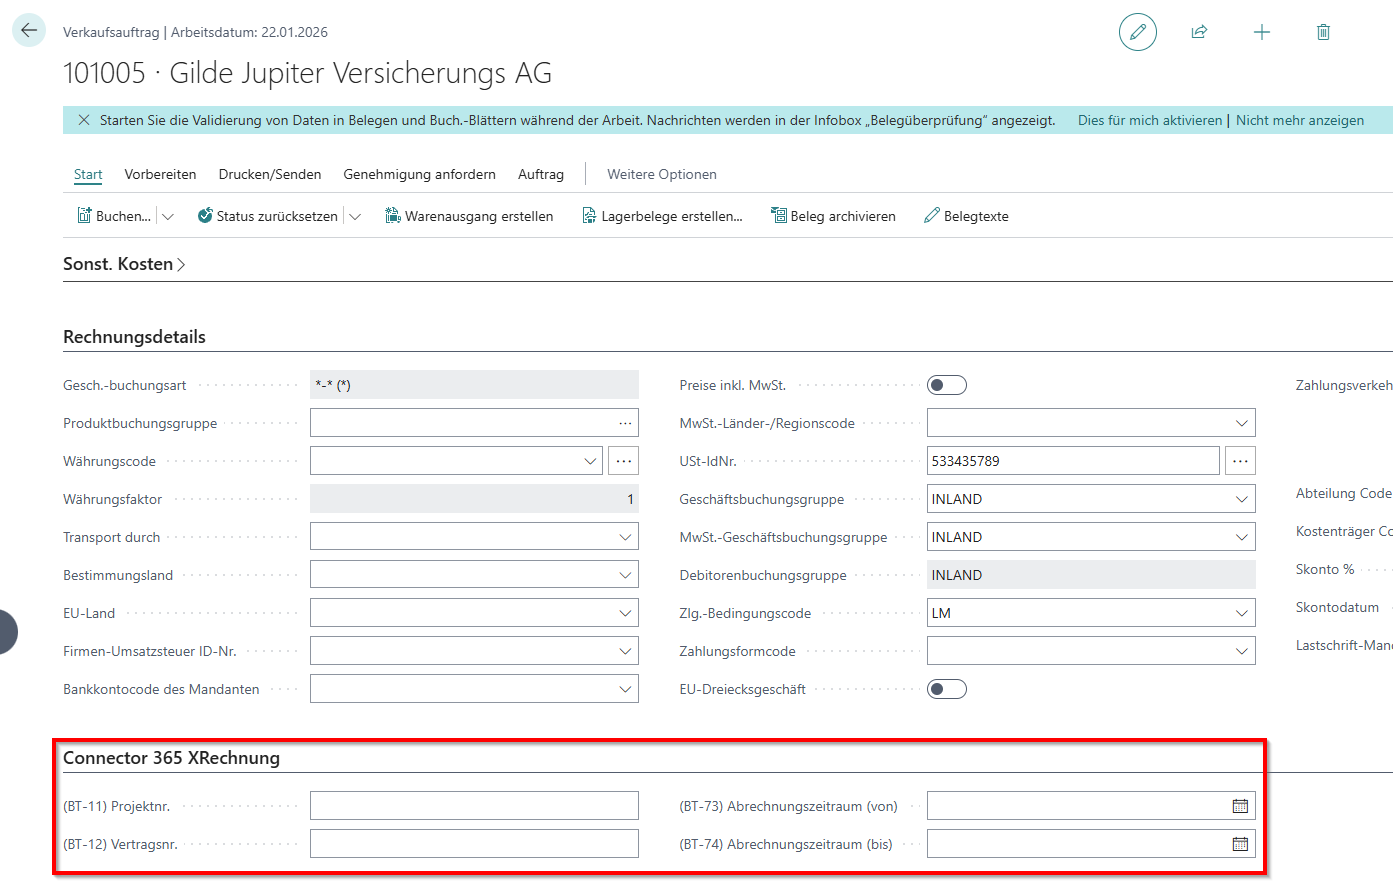Click the Nicht mehr anzeigen link
Viewport: 1393px width, 895px height.
pyautogui.click(x=1300, y=120)
